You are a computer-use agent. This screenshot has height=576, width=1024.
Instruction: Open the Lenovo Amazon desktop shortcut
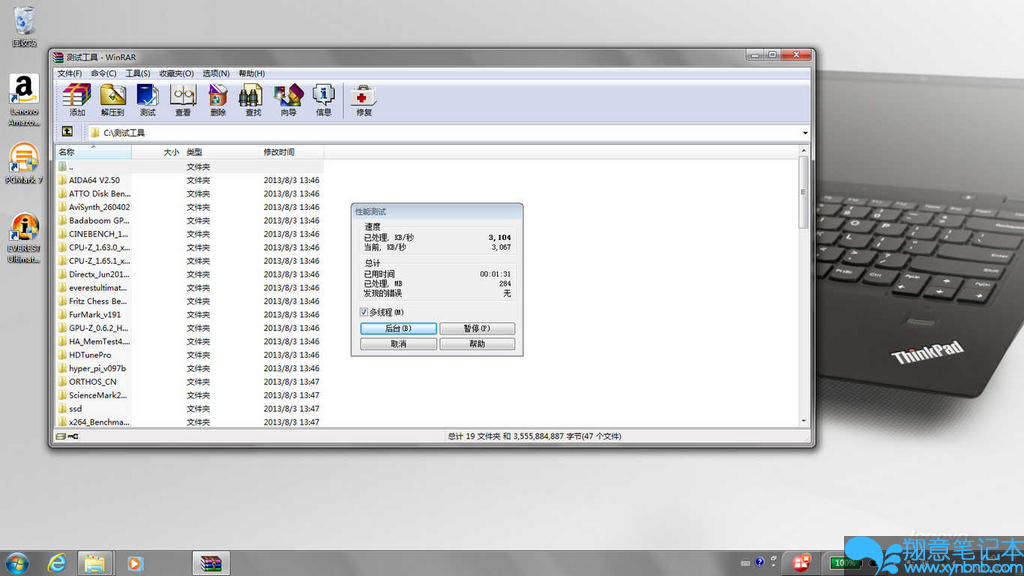pos(24,100)
